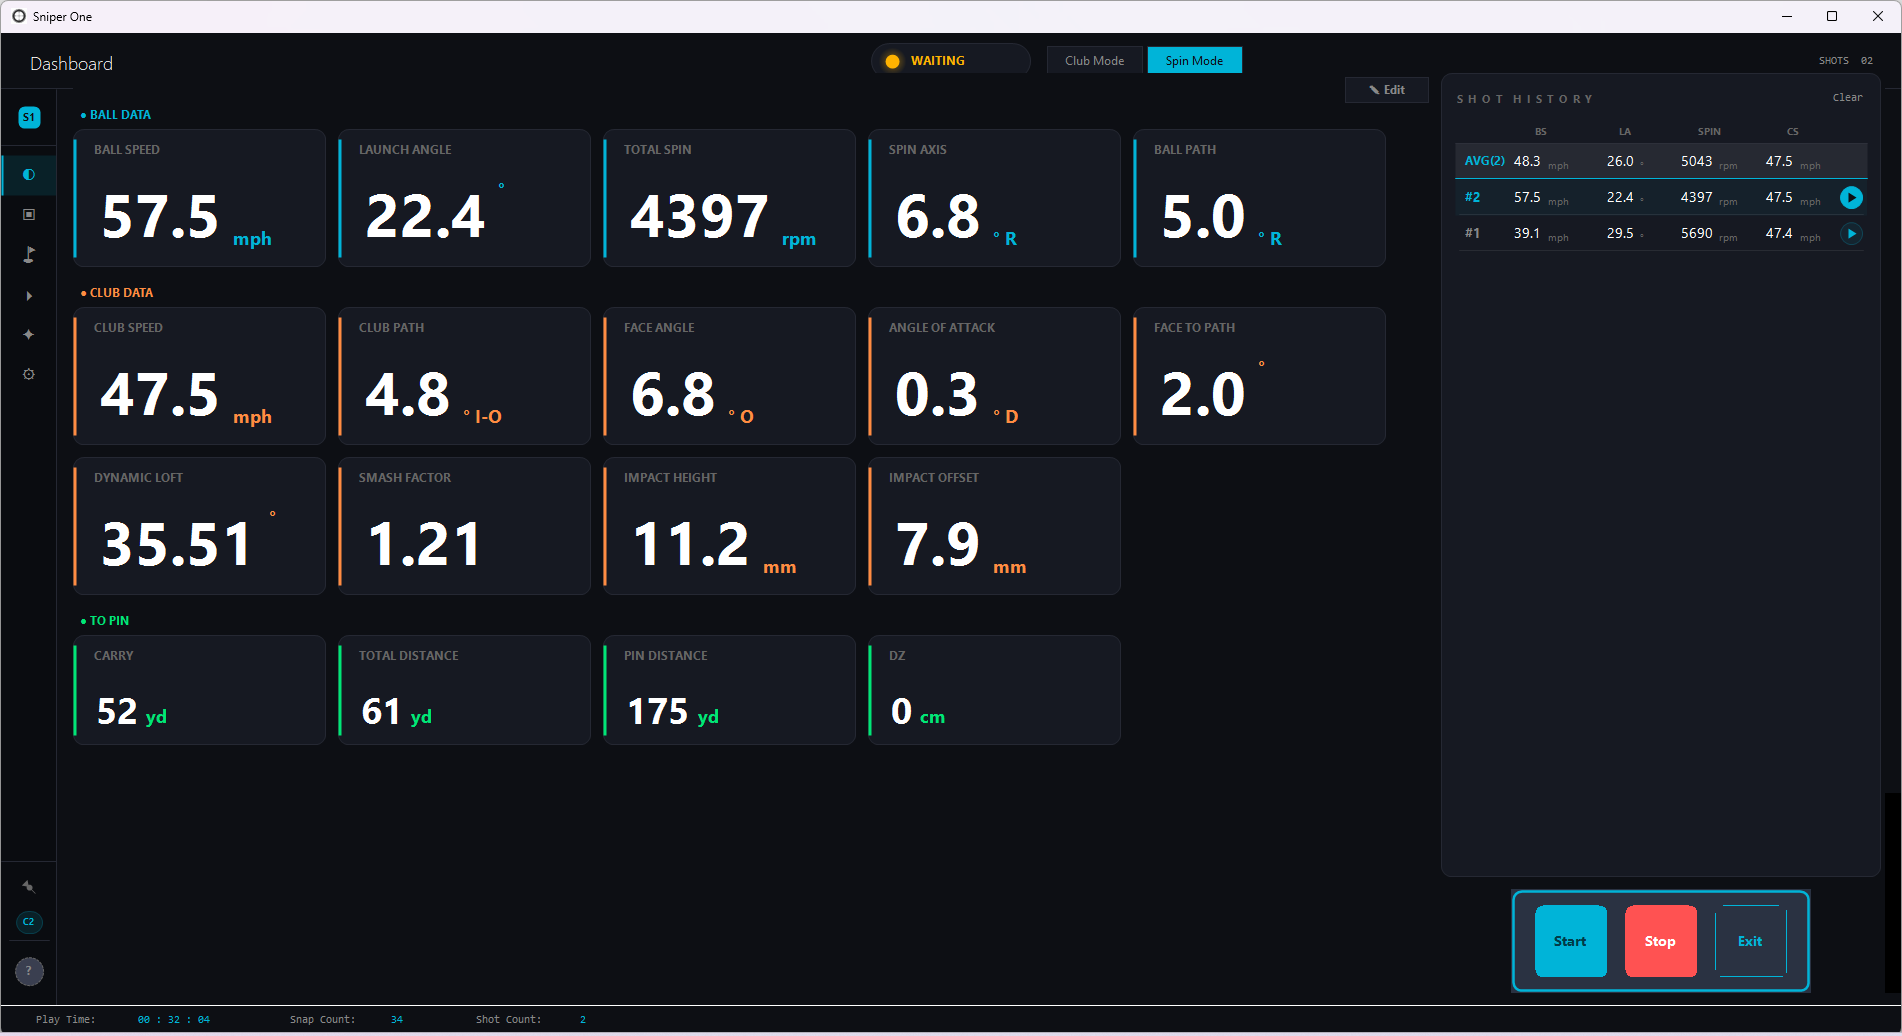1902x1036 pixels.
Task: Click the Angle of Attack 0.3 card
Action: tap(995, 376)
